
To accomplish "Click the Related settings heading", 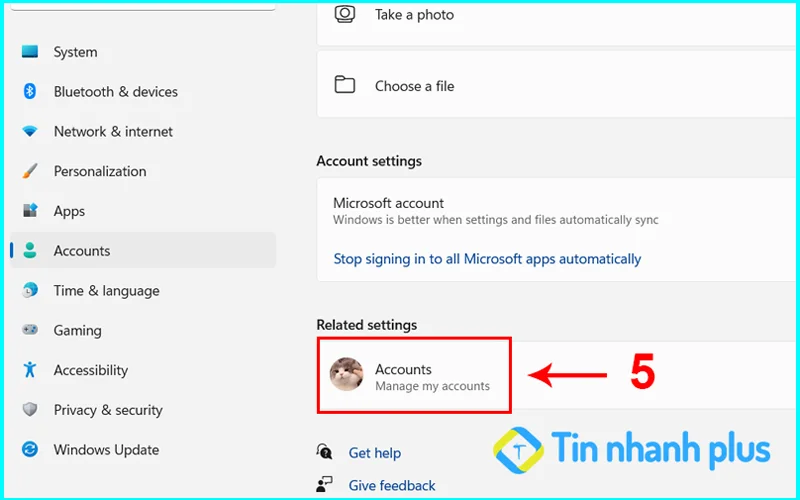I will pyautogui.click(x=366, y=324).
